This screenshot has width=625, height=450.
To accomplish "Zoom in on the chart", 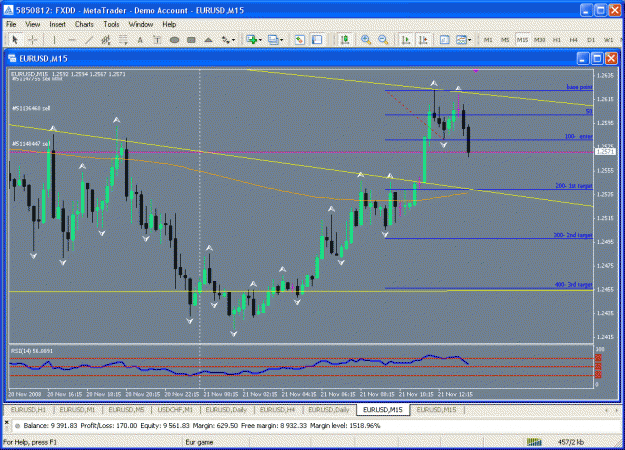I will click(x=366, y=40).
